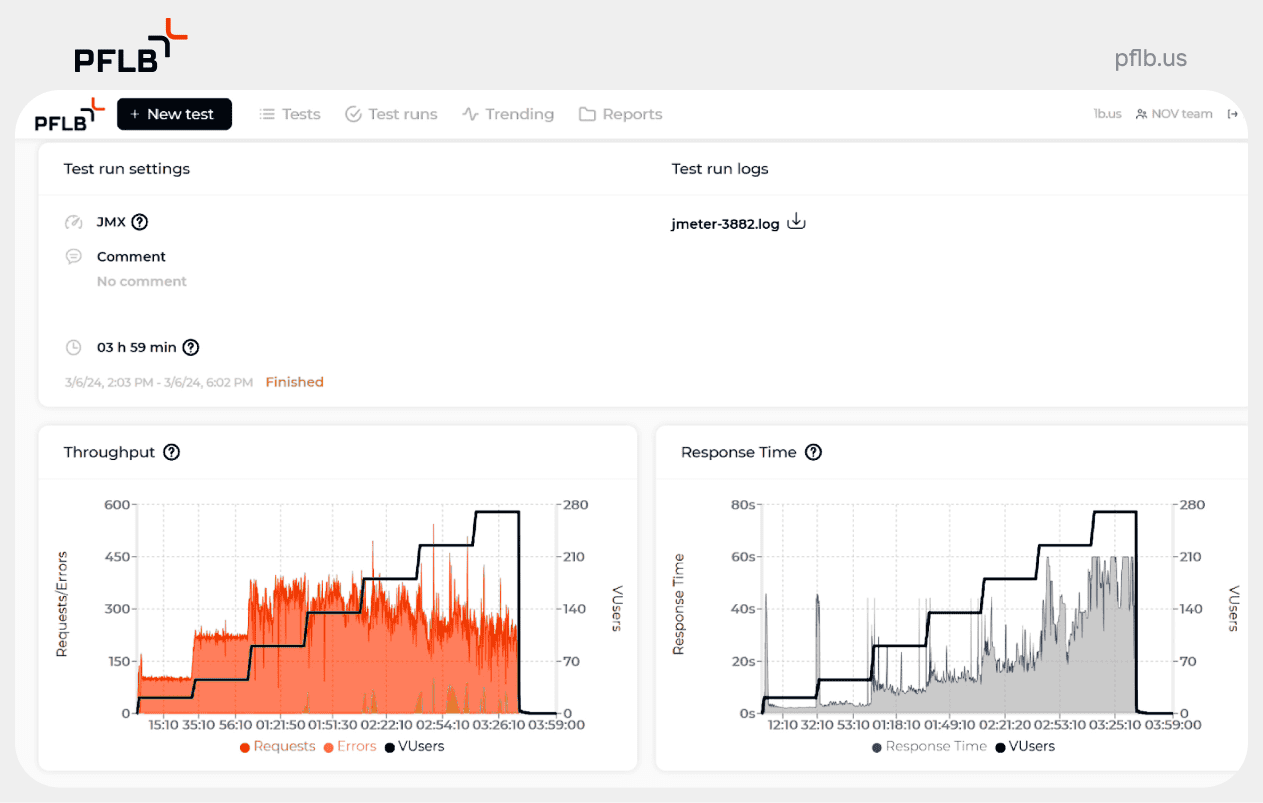This screenshot has height=803, width=1263.
Task: Click the test run date range text
Action: 159,382
